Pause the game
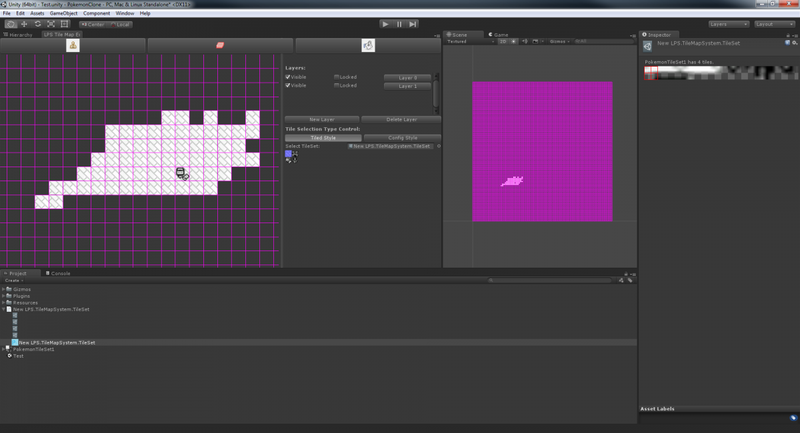 (x=399, y=24)
